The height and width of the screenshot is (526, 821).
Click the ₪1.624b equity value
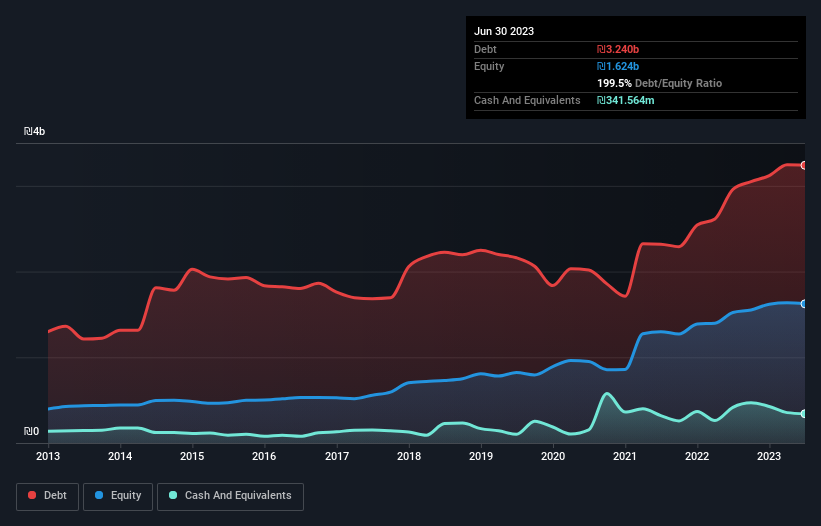[x=618, y=66]
